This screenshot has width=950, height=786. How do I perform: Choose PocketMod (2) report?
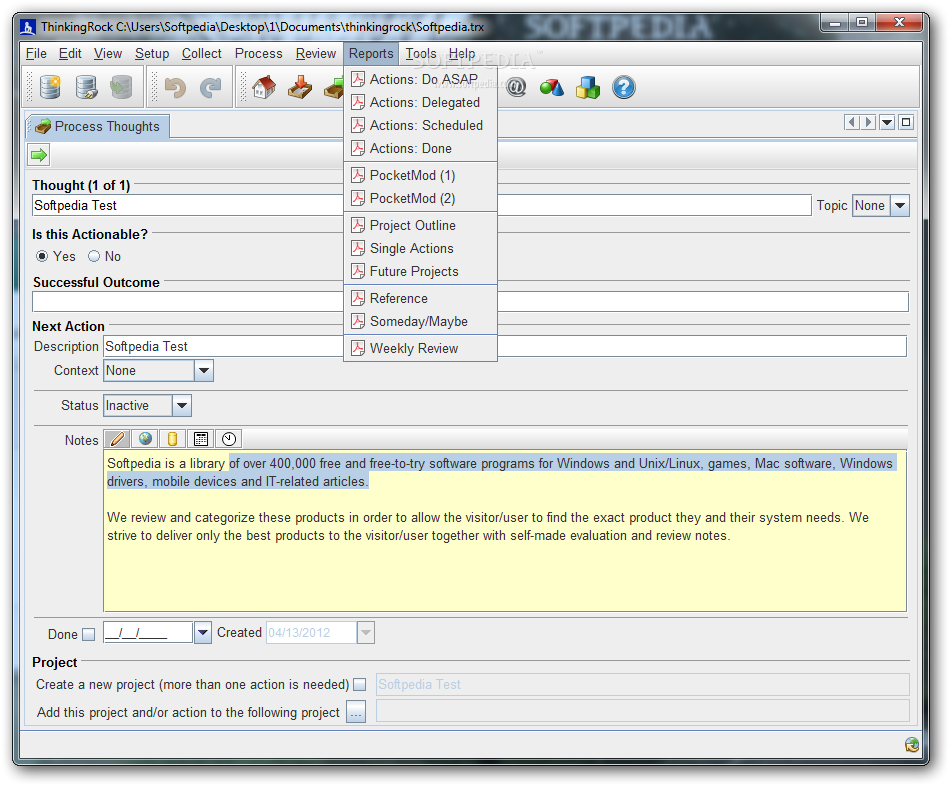pyautogui.click(x=420, y=198)
